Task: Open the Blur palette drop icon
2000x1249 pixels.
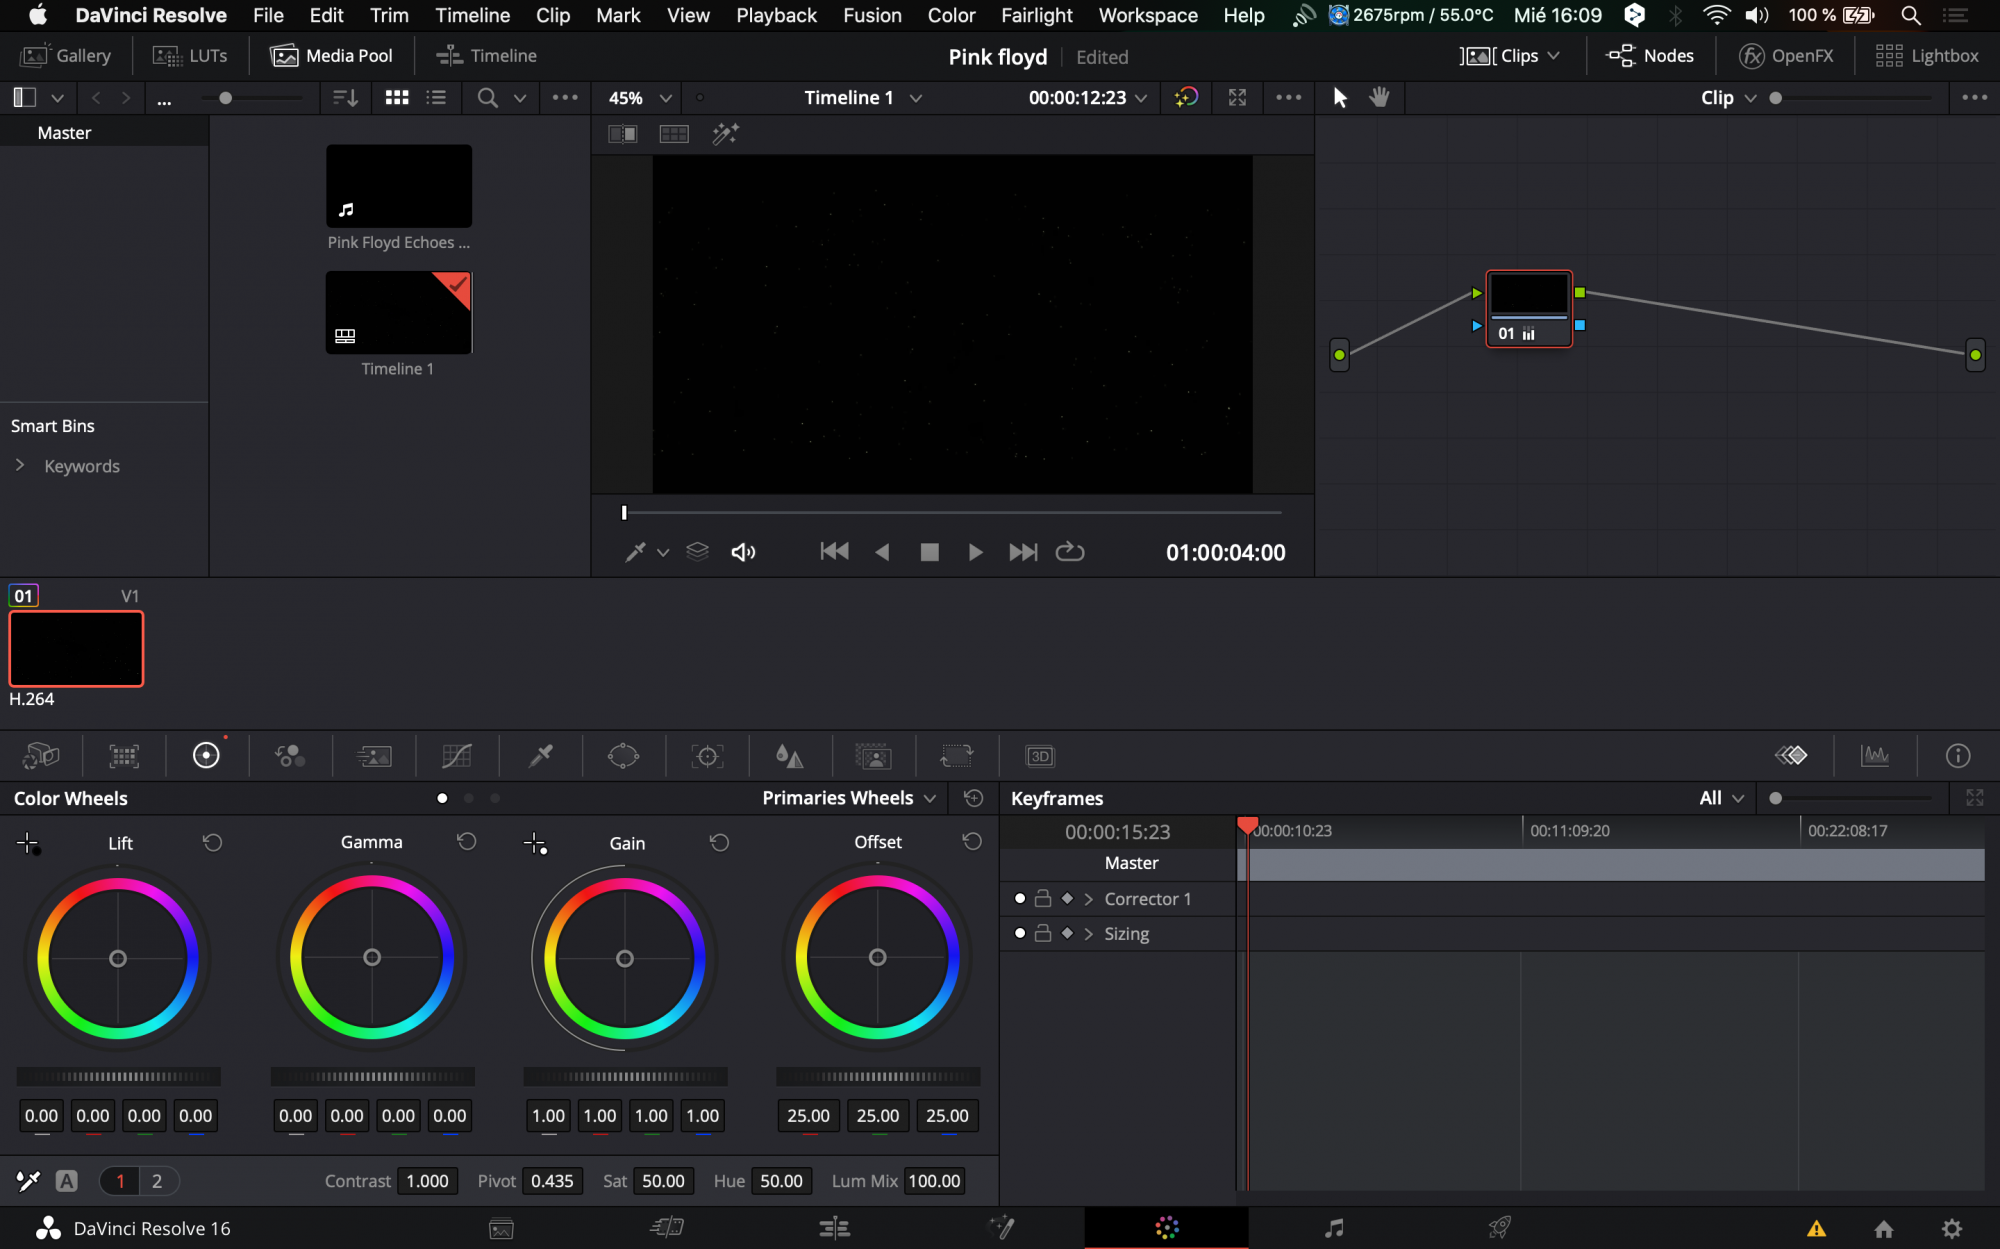Action: (790, 756)
